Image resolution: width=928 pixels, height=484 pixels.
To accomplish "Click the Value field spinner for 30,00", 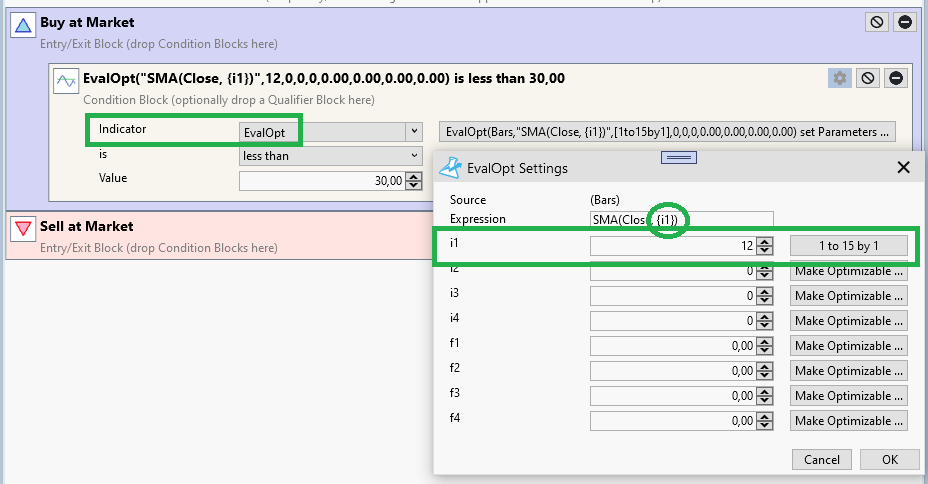I will pos(413,181).
